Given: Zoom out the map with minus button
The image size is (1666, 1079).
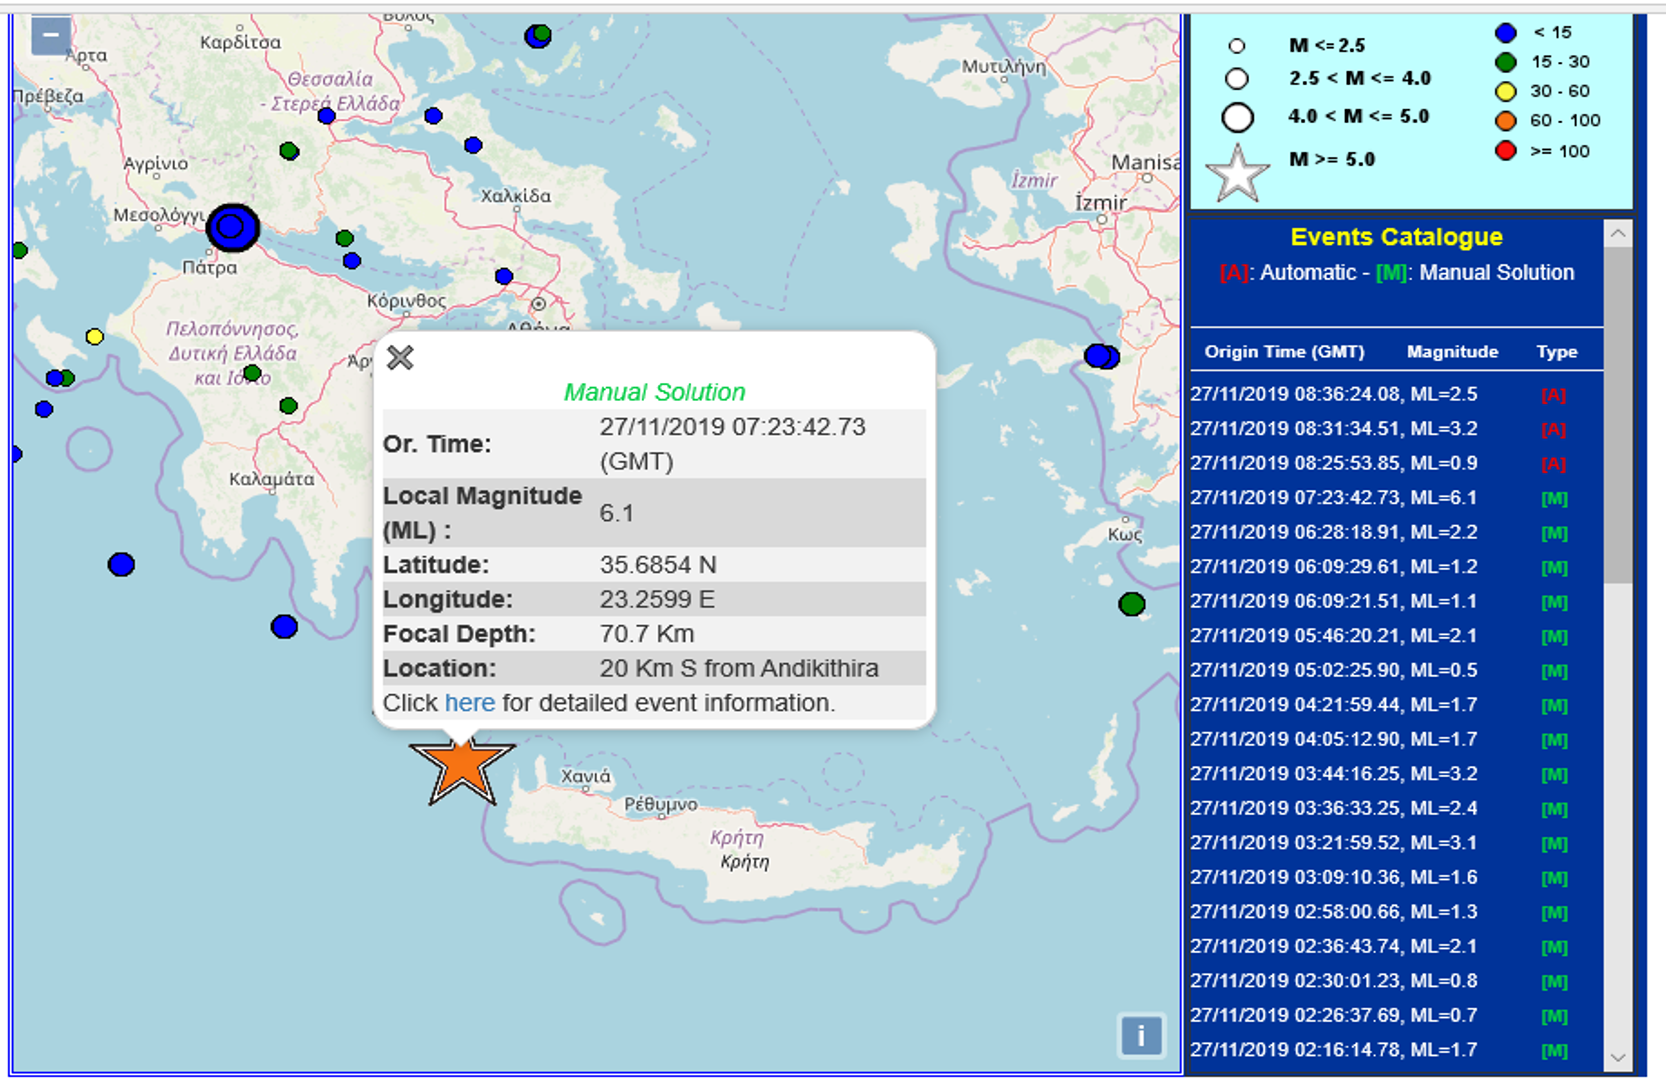Looking at the screenshot, I should [51, 36].
